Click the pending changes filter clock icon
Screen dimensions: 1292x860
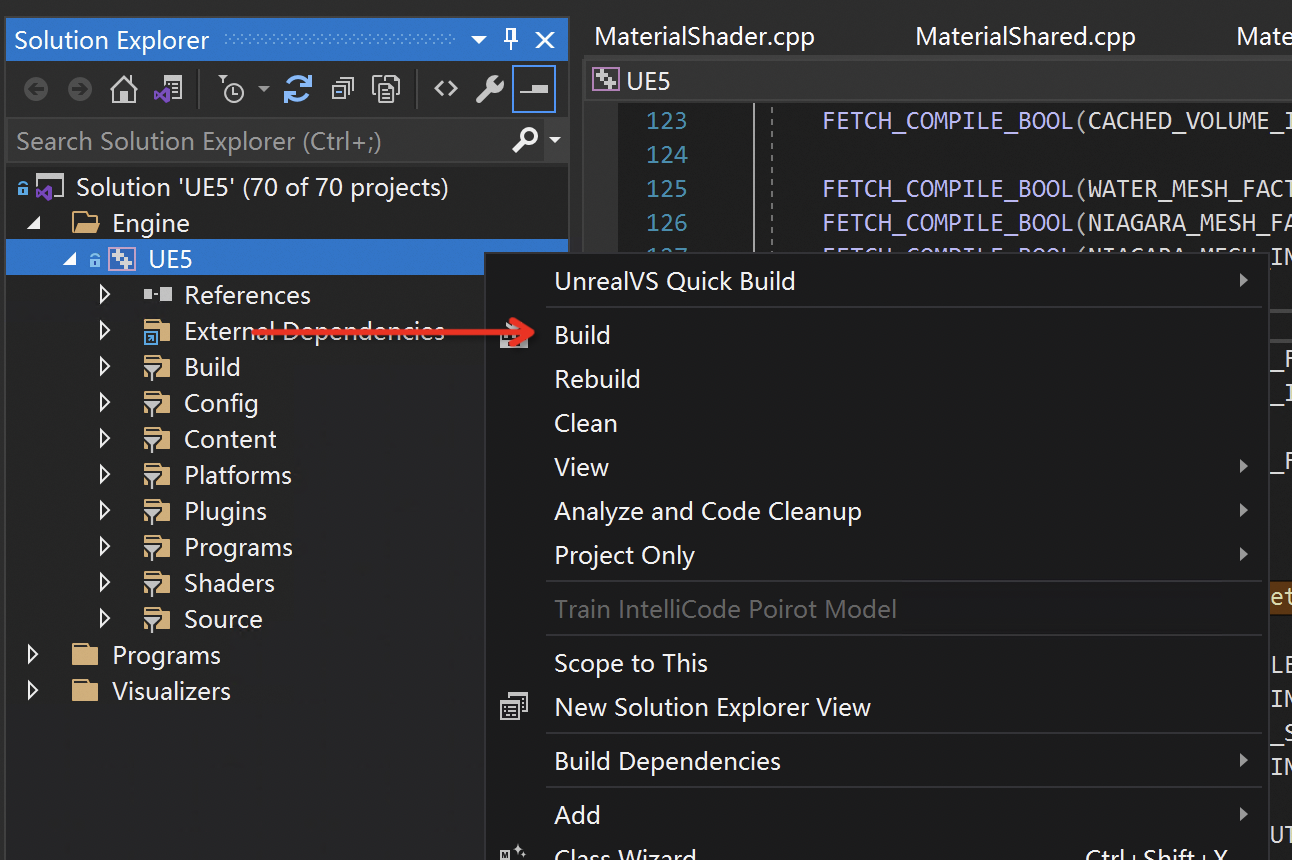coord(231,90)
